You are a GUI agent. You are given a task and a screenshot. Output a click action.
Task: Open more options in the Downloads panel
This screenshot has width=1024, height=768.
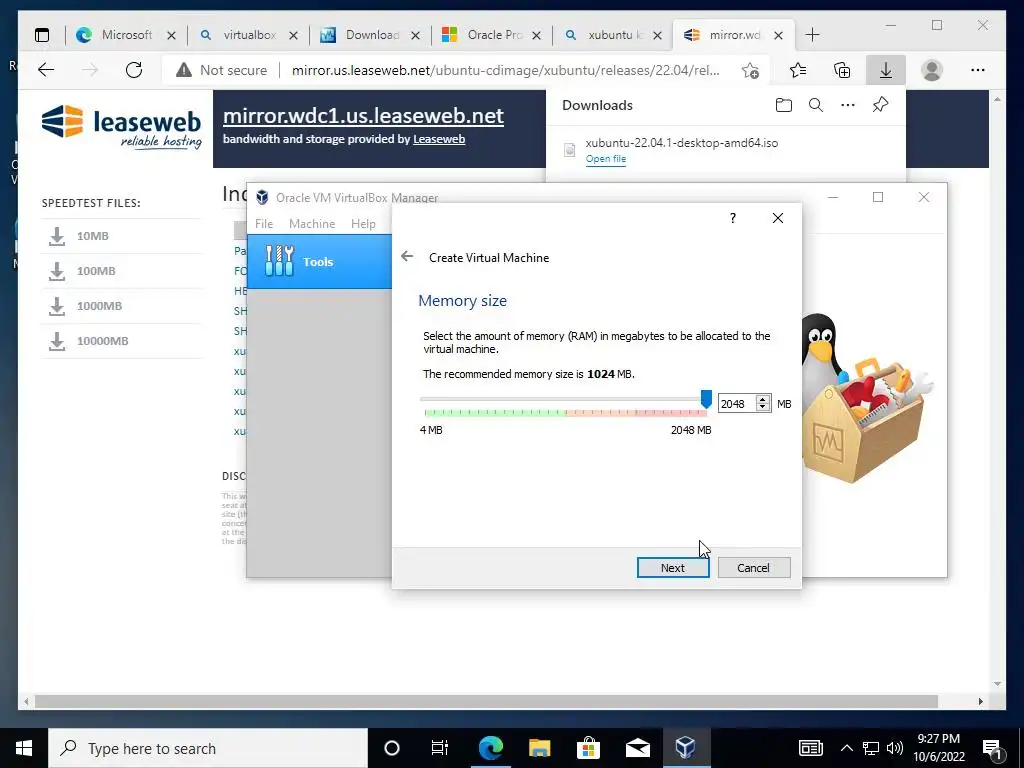coord(848,105)
